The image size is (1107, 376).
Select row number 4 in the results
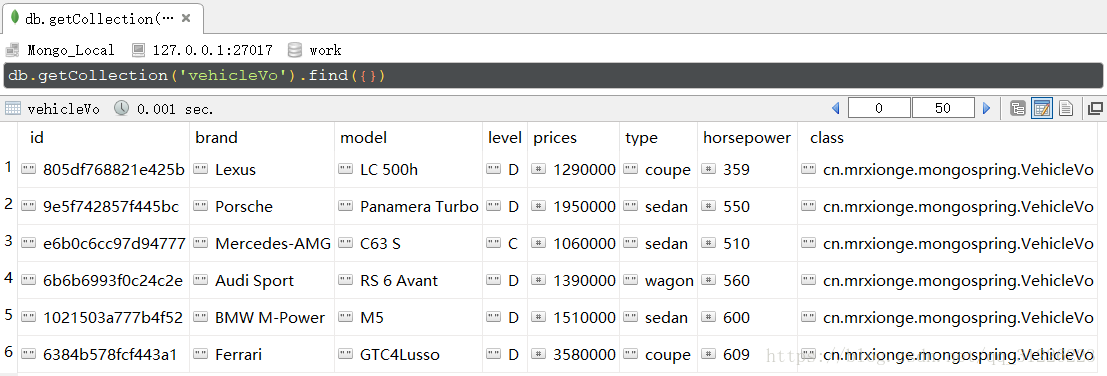coord(8,278)
